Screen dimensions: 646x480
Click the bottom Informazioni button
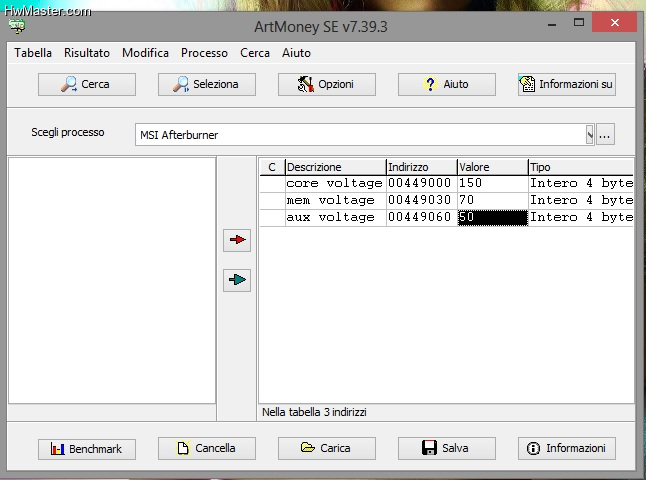click(567, 449)
